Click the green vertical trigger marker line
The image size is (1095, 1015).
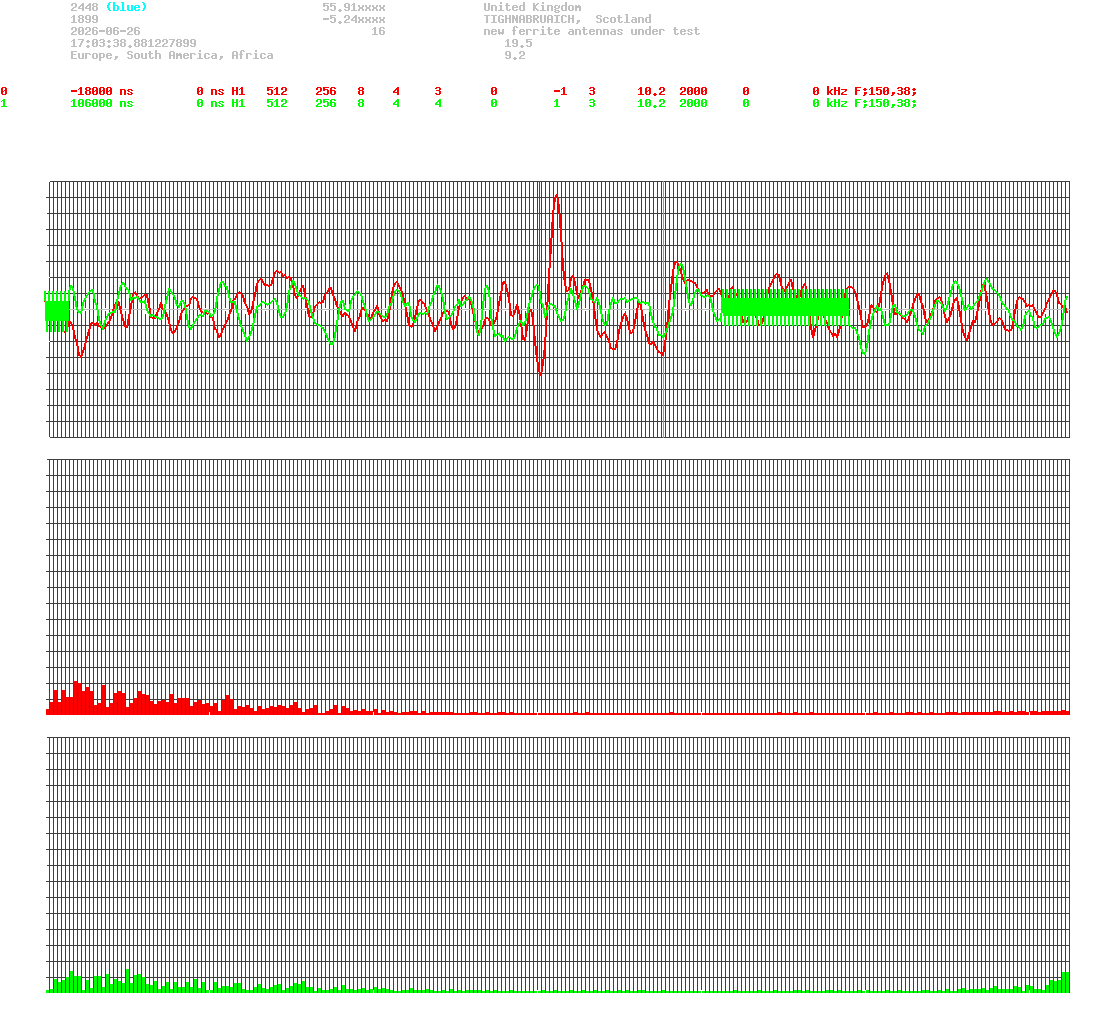coord(663,309)
